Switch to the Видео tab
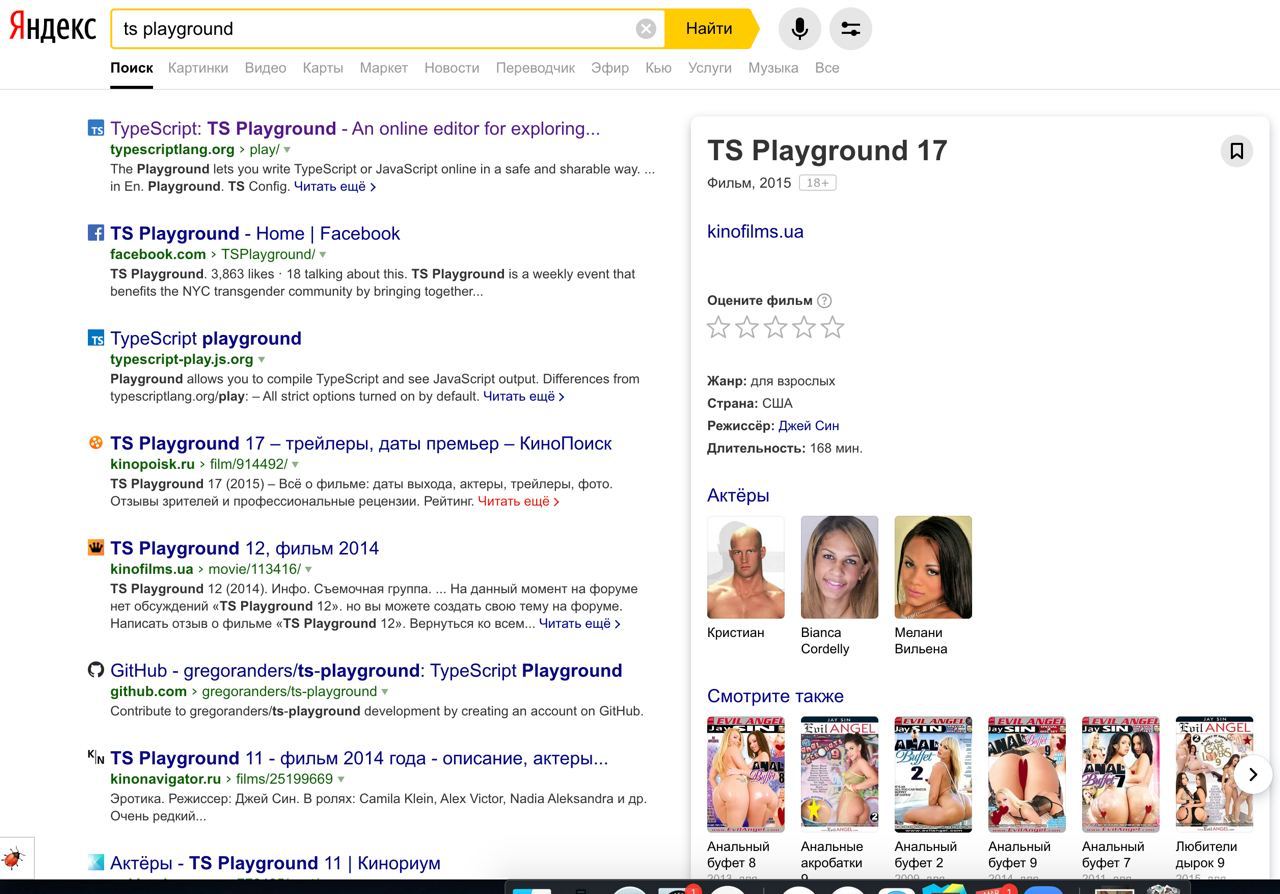 click(265, 68)
